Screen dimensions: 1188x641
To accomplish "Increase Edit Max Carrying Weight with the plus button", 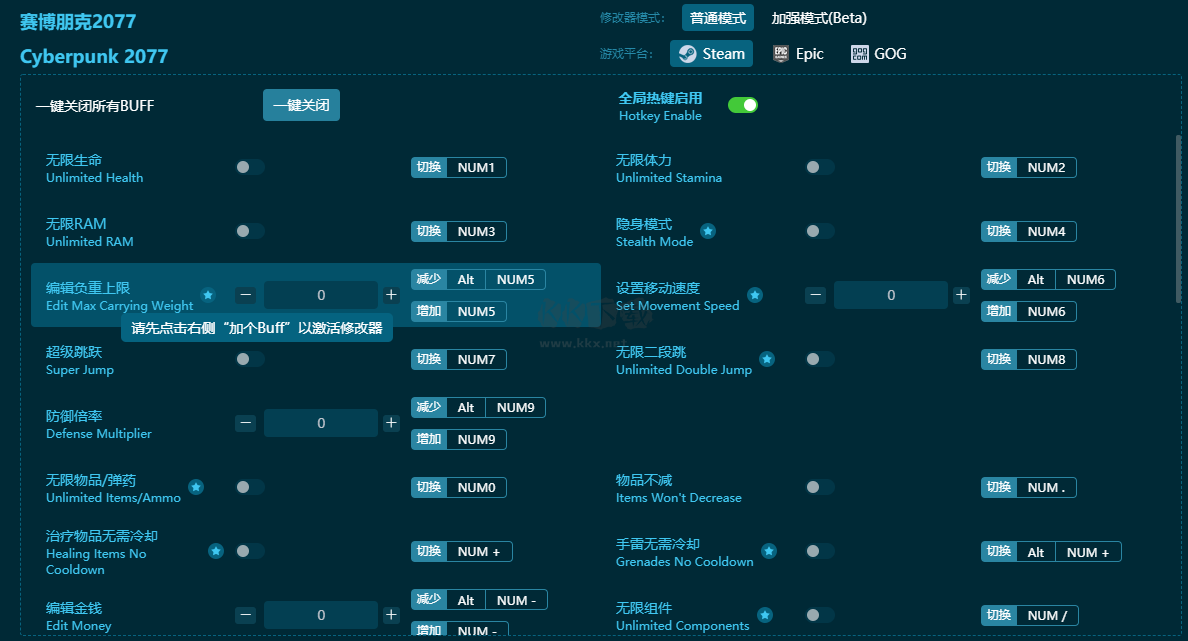I will point(391,295).
